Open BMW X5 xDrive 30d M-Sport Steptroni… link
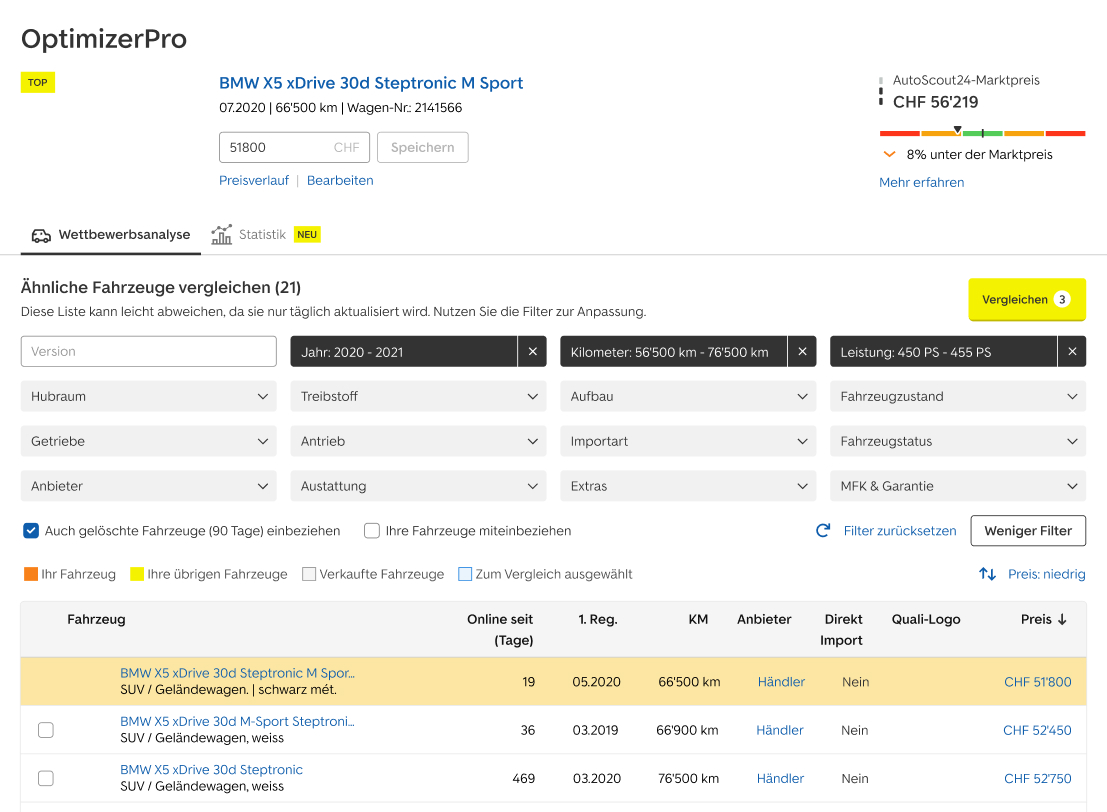1107x812 pixels. (237, 722)
